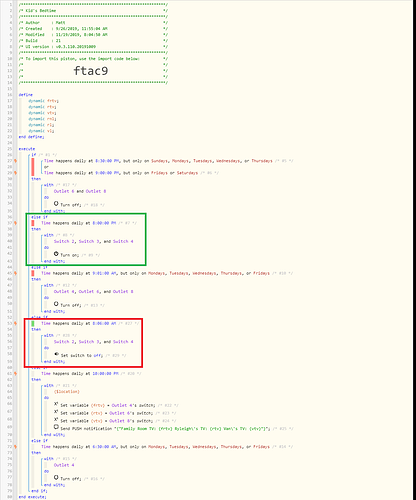Image resolution: width=416 pixels, height=500 pixels.
Task: Select the 'Outlet 6 and Outlet 8' device list
Action: click(x=80, y=191)
